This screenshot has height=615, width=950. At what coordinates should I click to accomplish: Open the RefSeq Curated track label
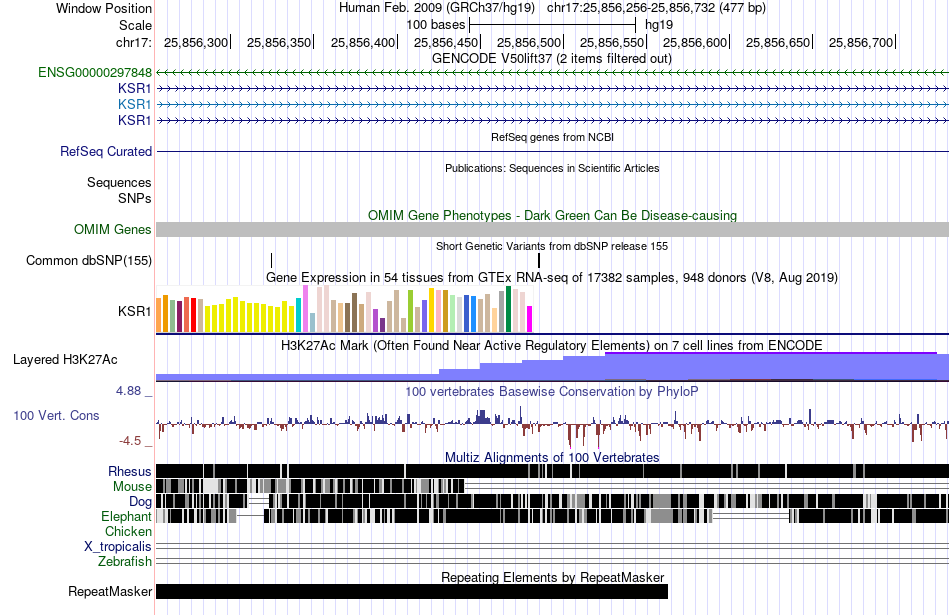105,151
